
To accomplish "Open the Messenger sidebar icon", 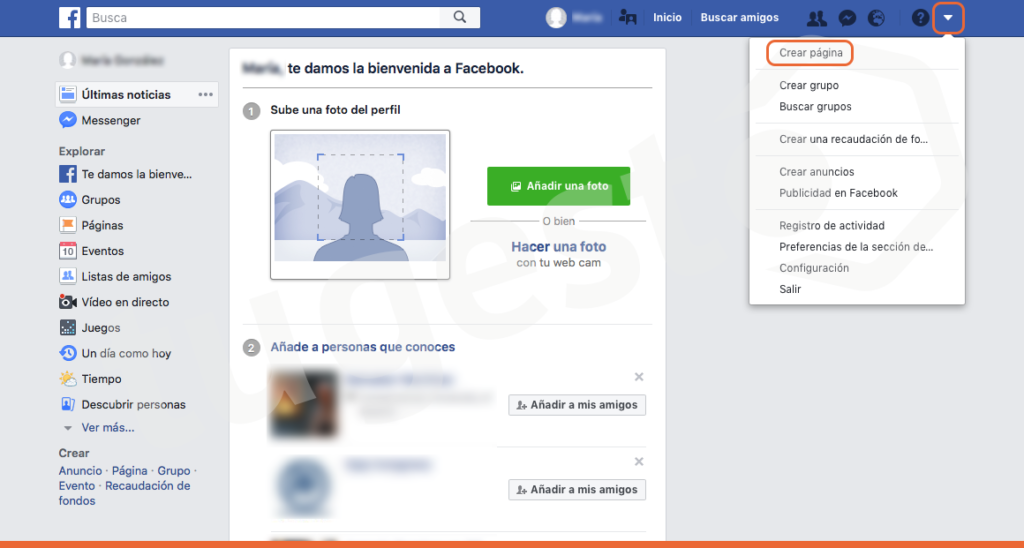I will pos(67,120).
